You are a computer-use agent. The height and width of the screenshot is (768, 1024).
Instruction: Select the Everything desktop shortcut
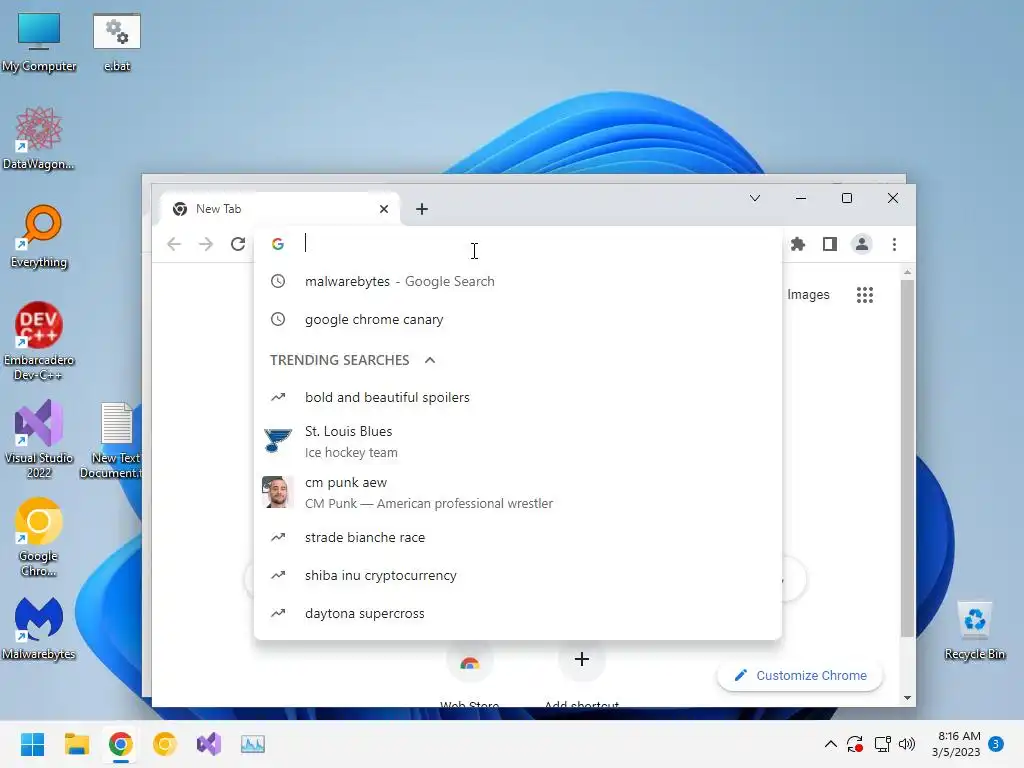coord(39,236)
